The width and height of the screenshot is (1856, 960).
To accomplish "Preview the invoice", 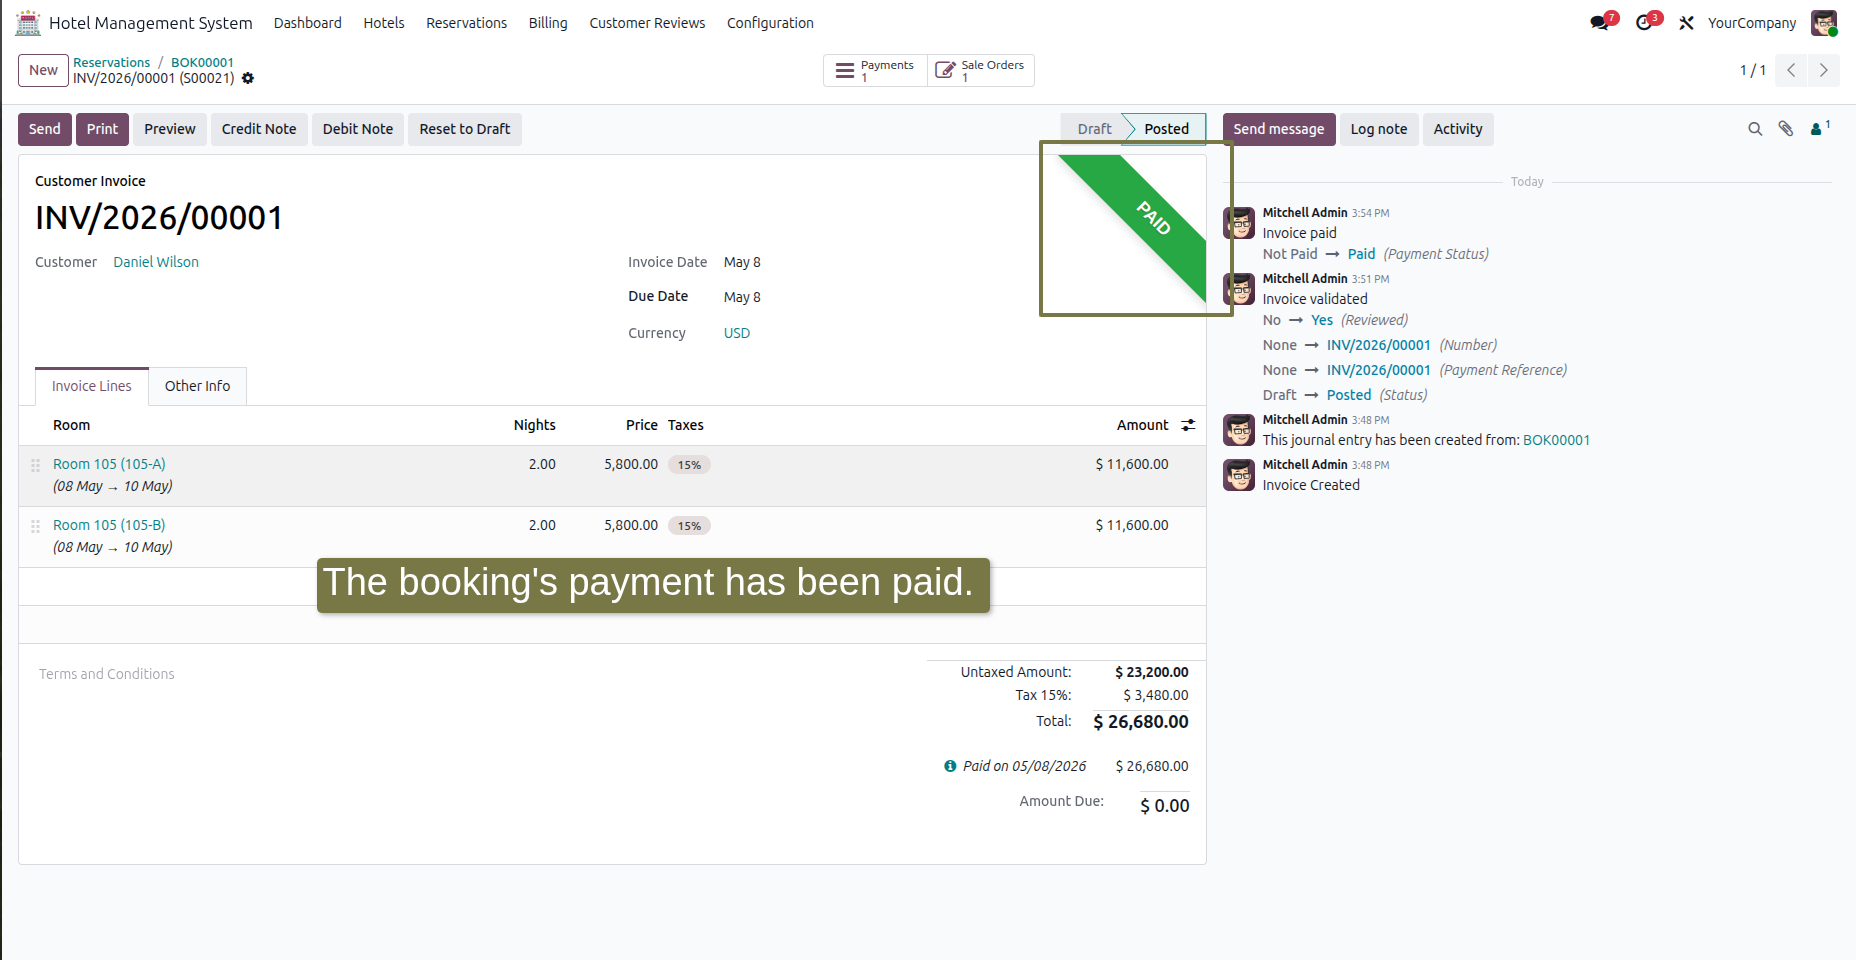I will [x=170, y=129].
